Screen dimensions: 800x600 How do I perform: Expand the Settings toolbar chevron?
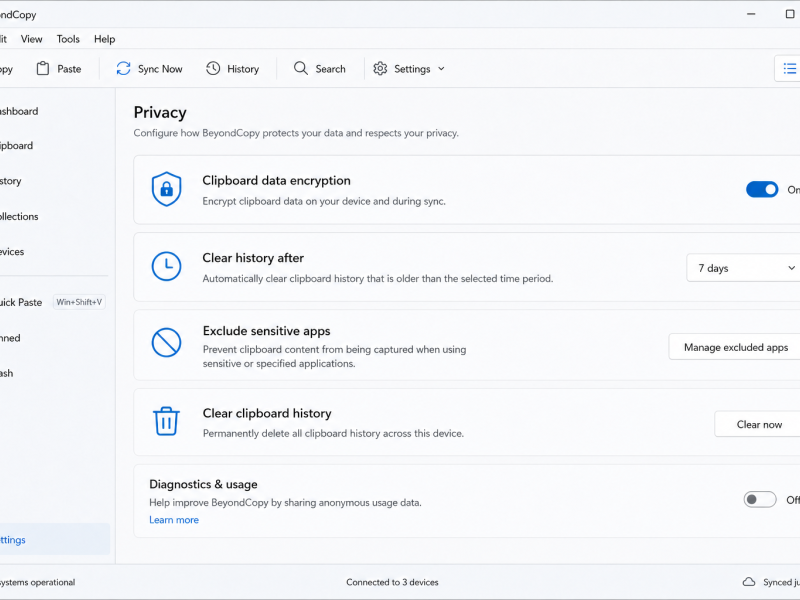[x=441, y=68]
